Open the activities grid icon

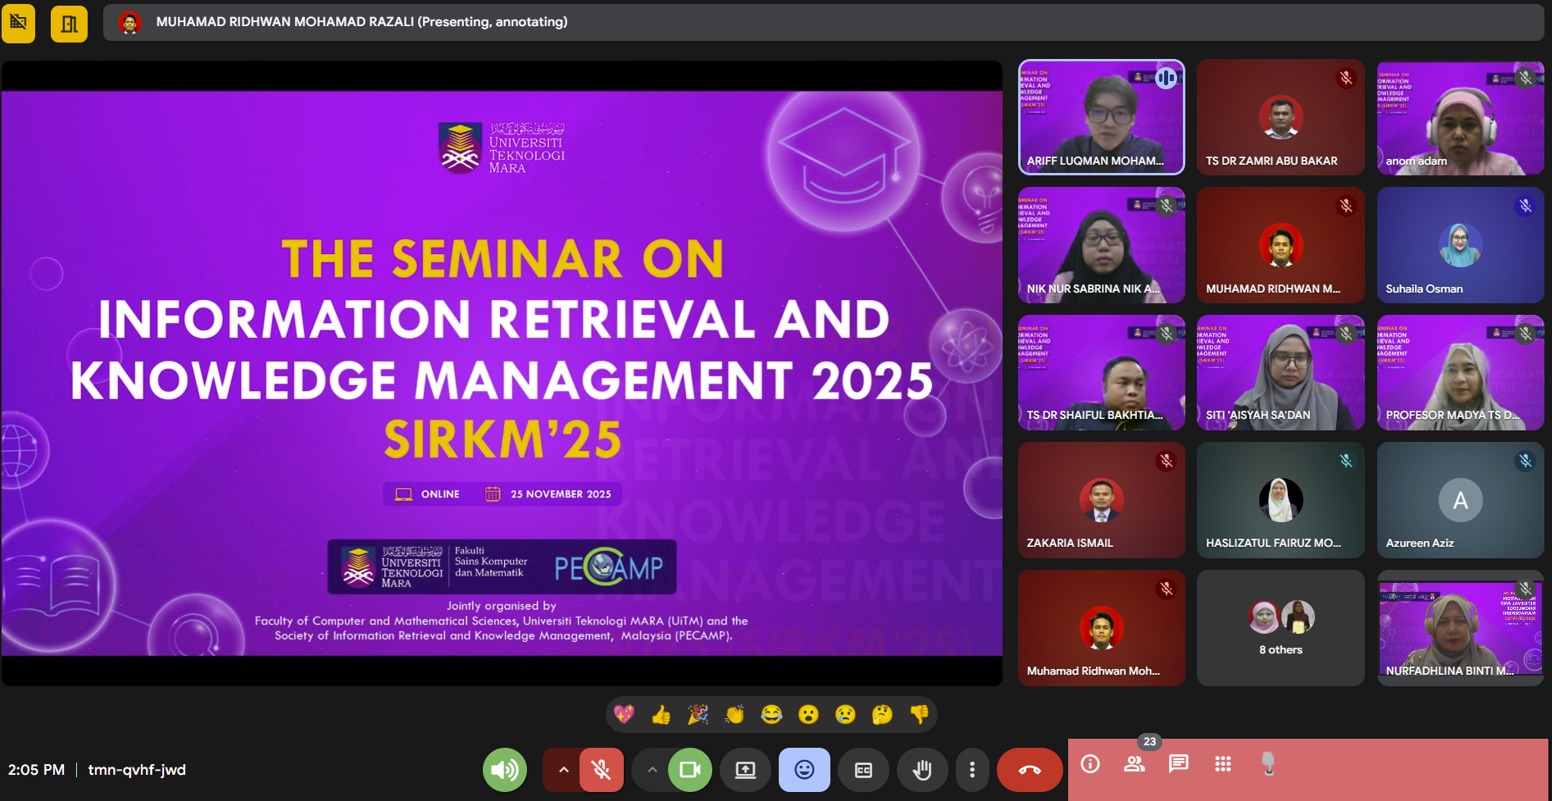point(1222,764)
